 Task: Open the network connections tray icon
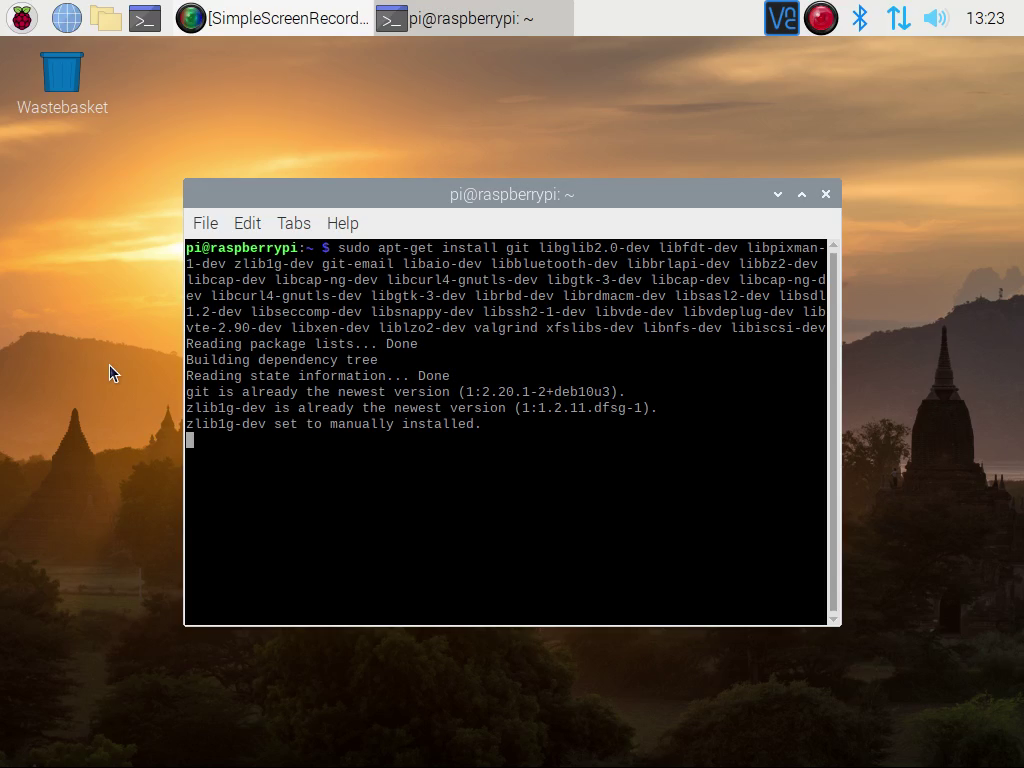click(898, 18)
